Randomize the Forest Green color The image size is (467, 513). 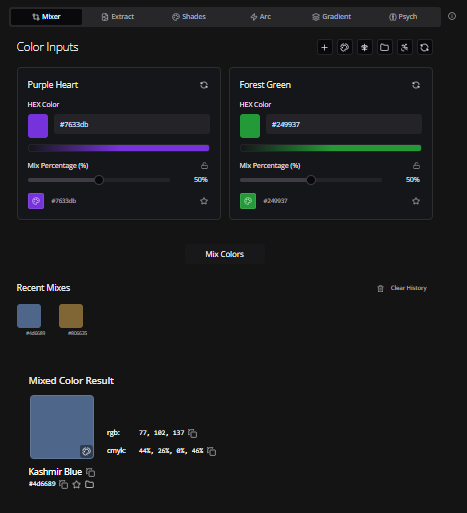point(416,85)
